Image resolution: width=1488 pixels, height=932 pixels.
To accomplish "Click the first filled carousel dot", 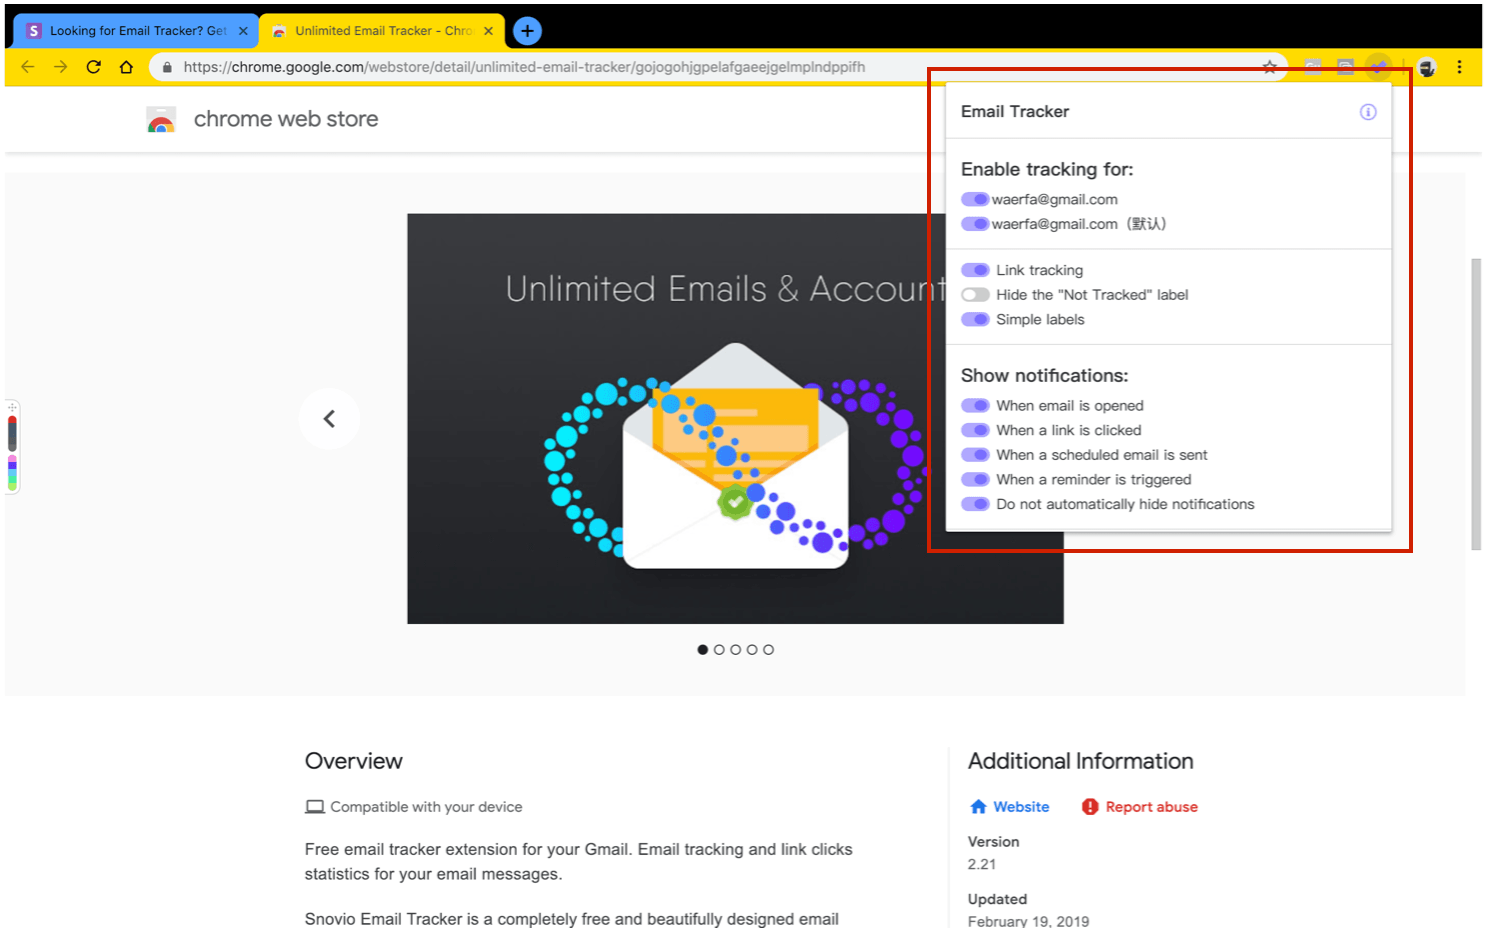I will click(x=703, y=650).
